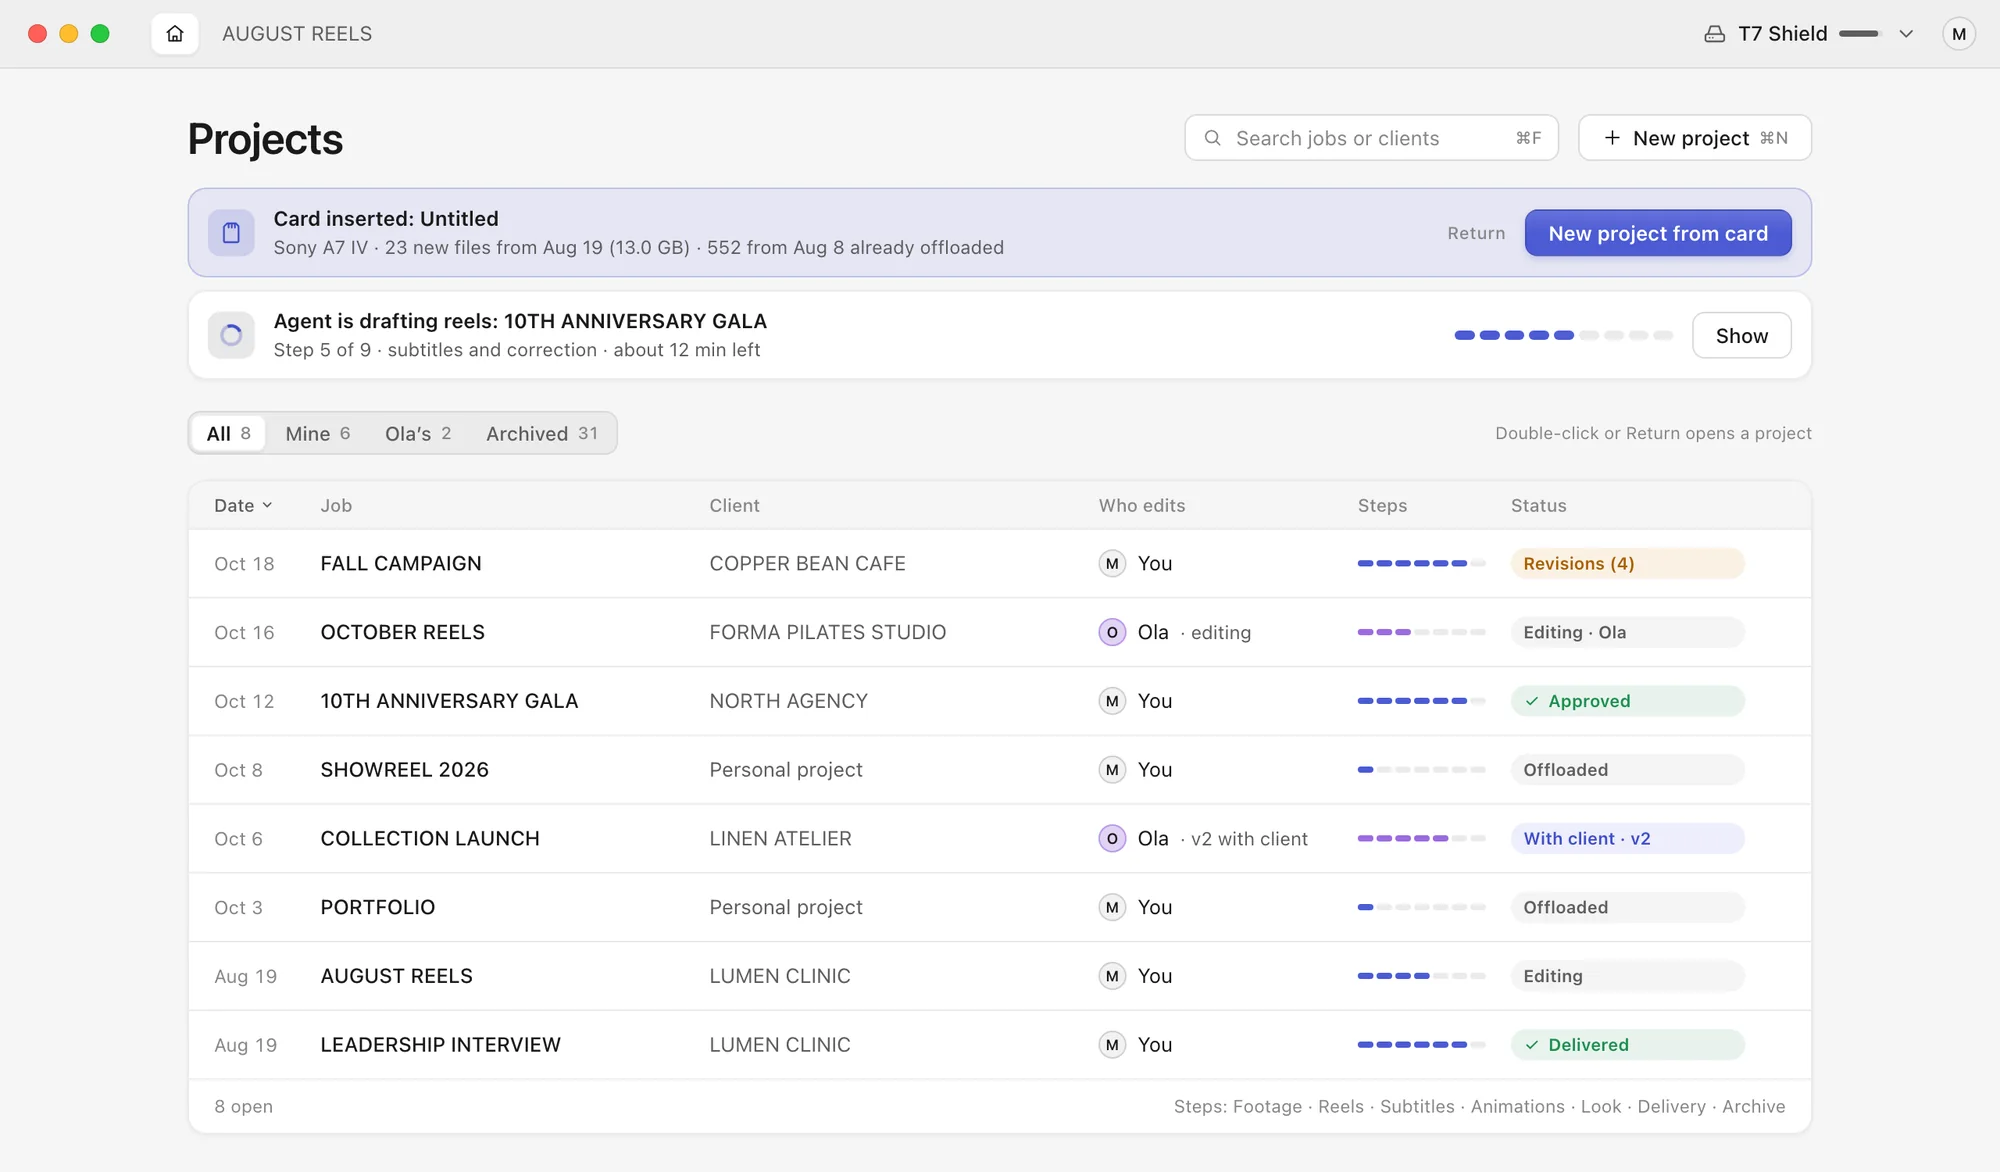Select the 10TH ANNIVERSARY GALA job row
This screenshot has height=1172, width=2000.
click(x=999, y=701)
